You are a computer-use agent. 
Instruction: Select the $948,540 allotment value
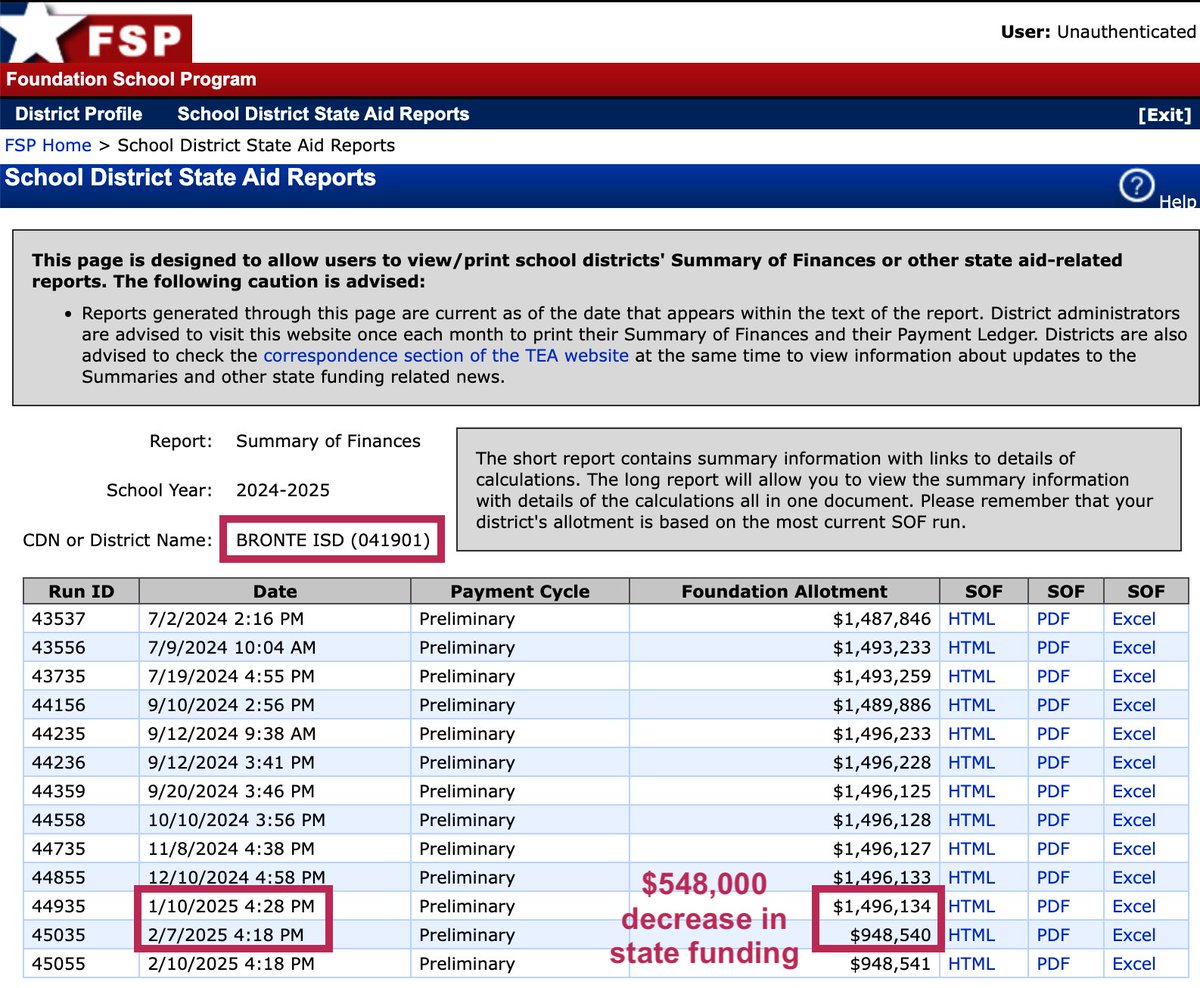891,935
